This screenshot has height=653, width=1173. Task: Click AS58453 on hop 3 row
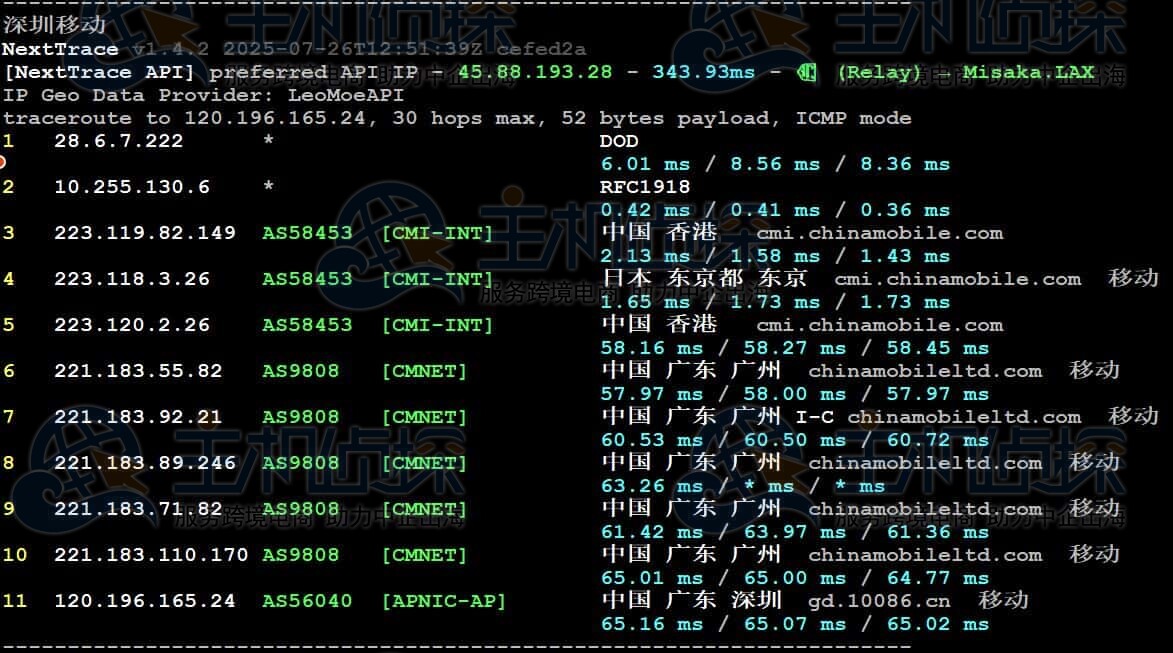click(x=307, y=233)
